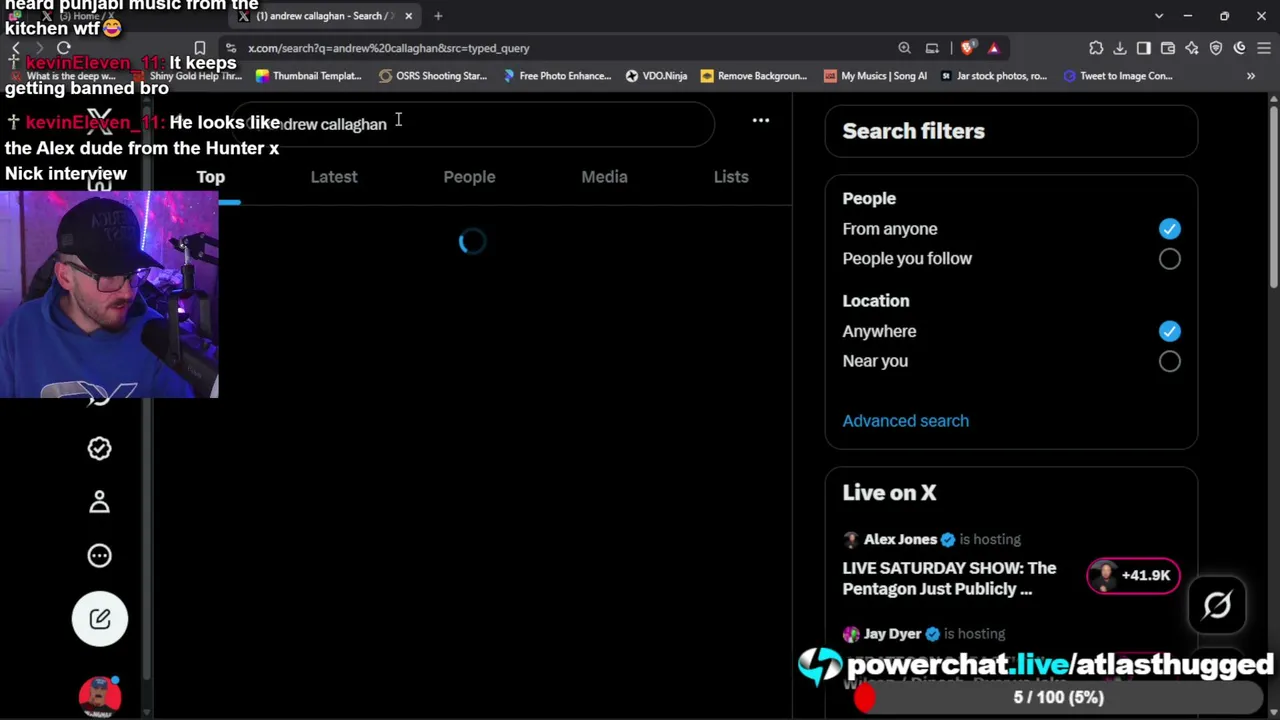Click the Brave Rewards triangle icon
Screen dimensions: 1280x720
993,48
